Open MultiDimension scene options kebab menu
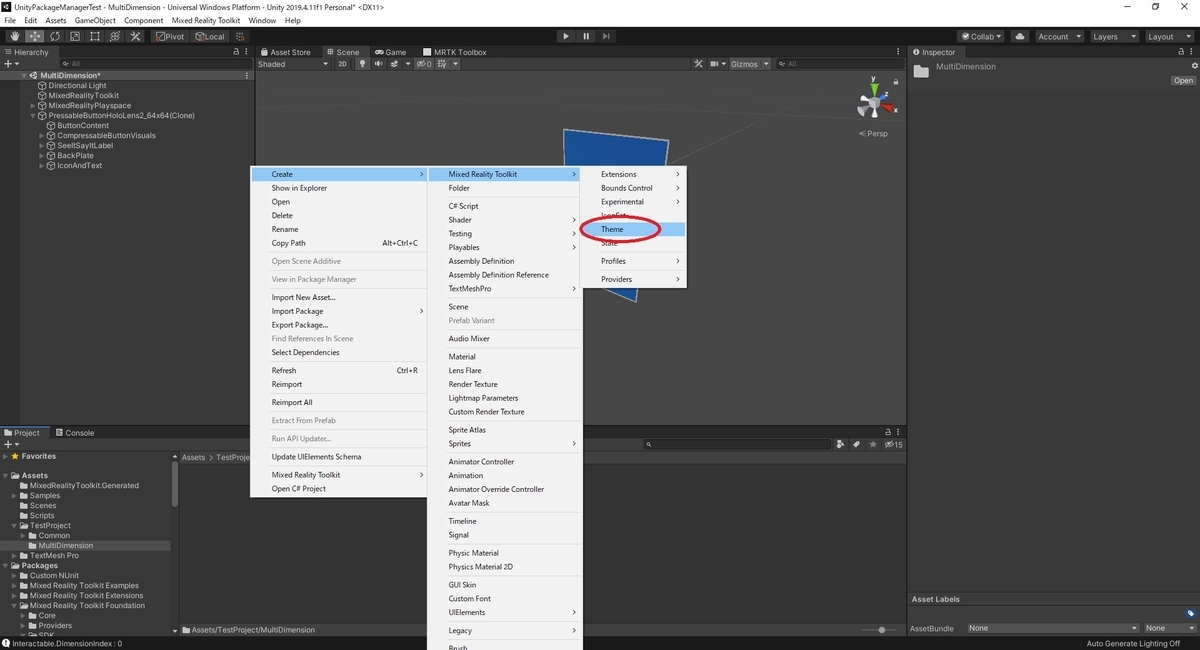Viewport: 1200px width, 650px height. [247, 75]
